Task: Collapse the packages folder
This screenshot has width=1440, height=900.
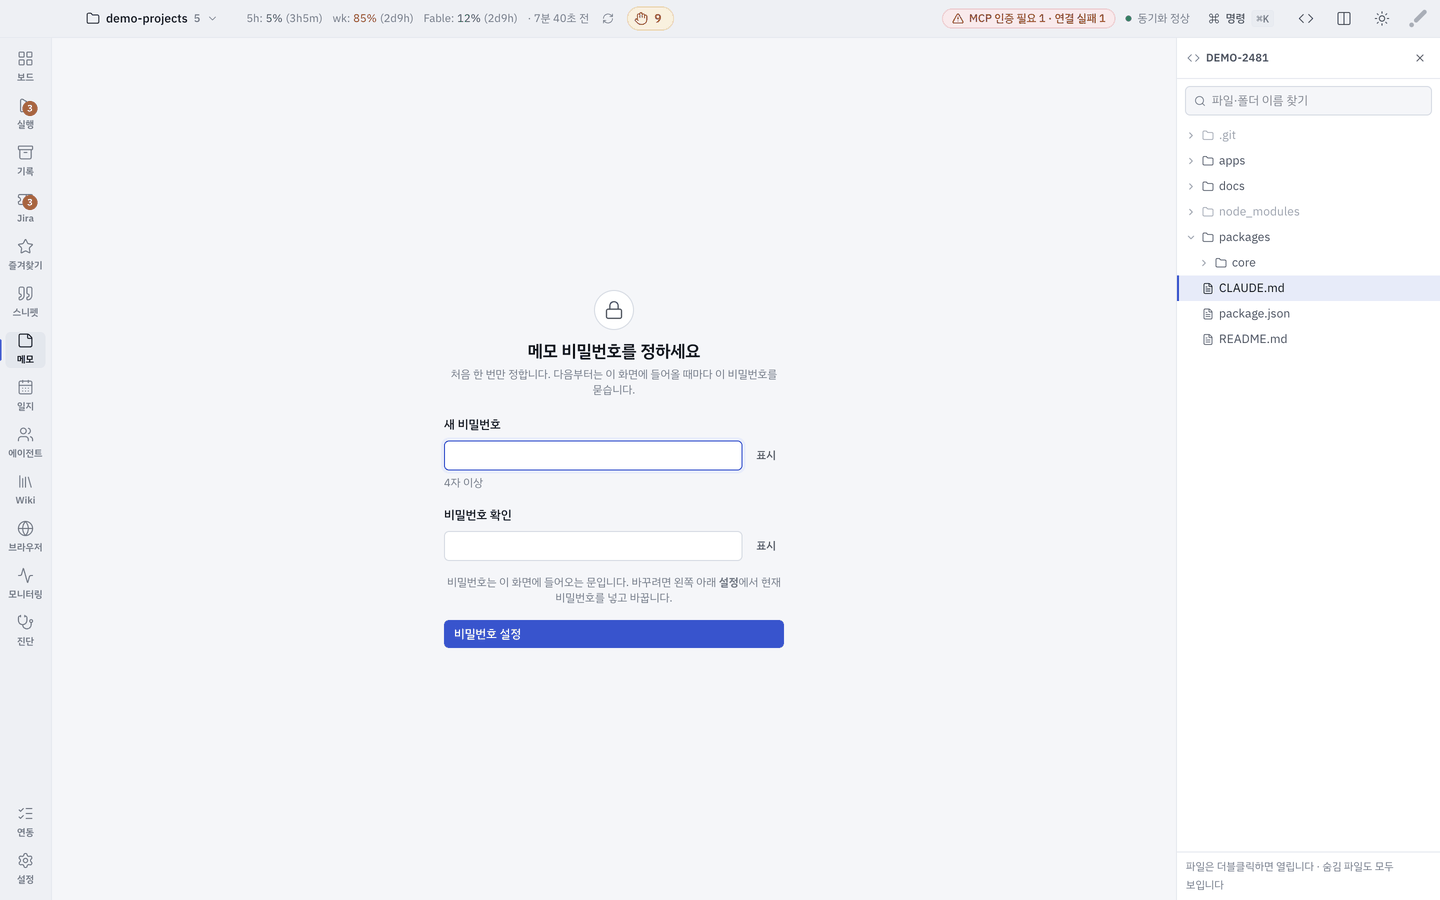Action: pos(1190,237)
